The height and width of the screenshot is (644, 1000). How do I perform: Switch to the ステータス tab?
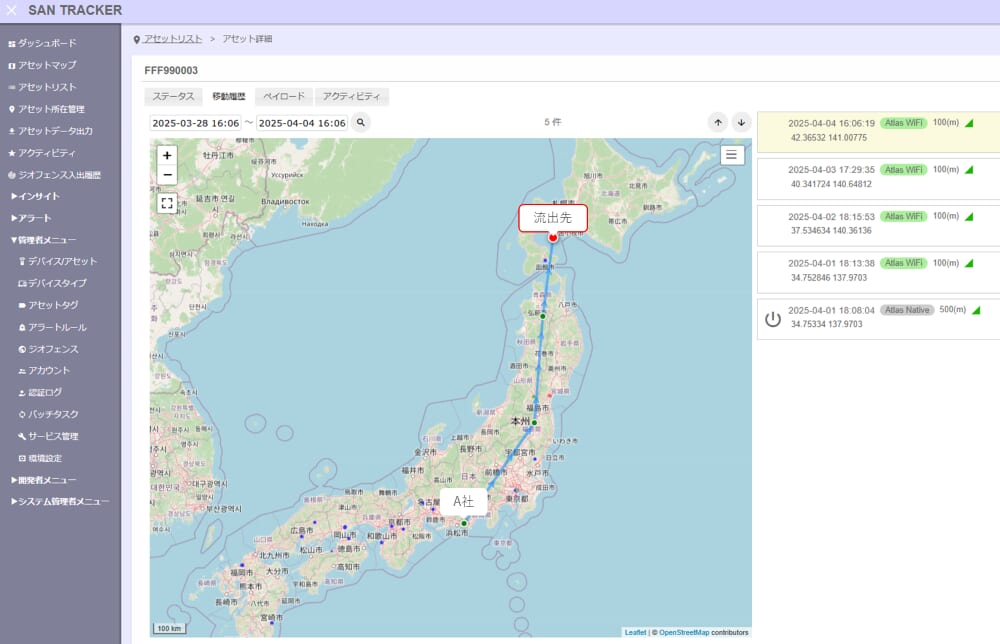(x=173, y=97)
